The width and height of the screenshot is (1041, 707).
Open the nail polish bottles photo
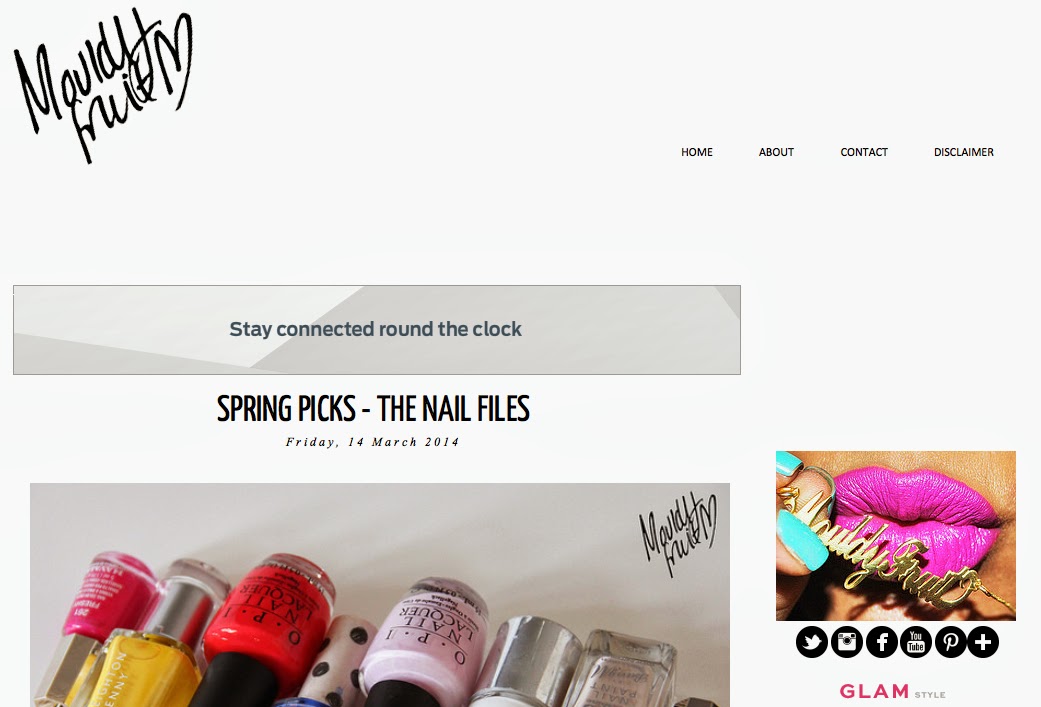click(380, 595)
